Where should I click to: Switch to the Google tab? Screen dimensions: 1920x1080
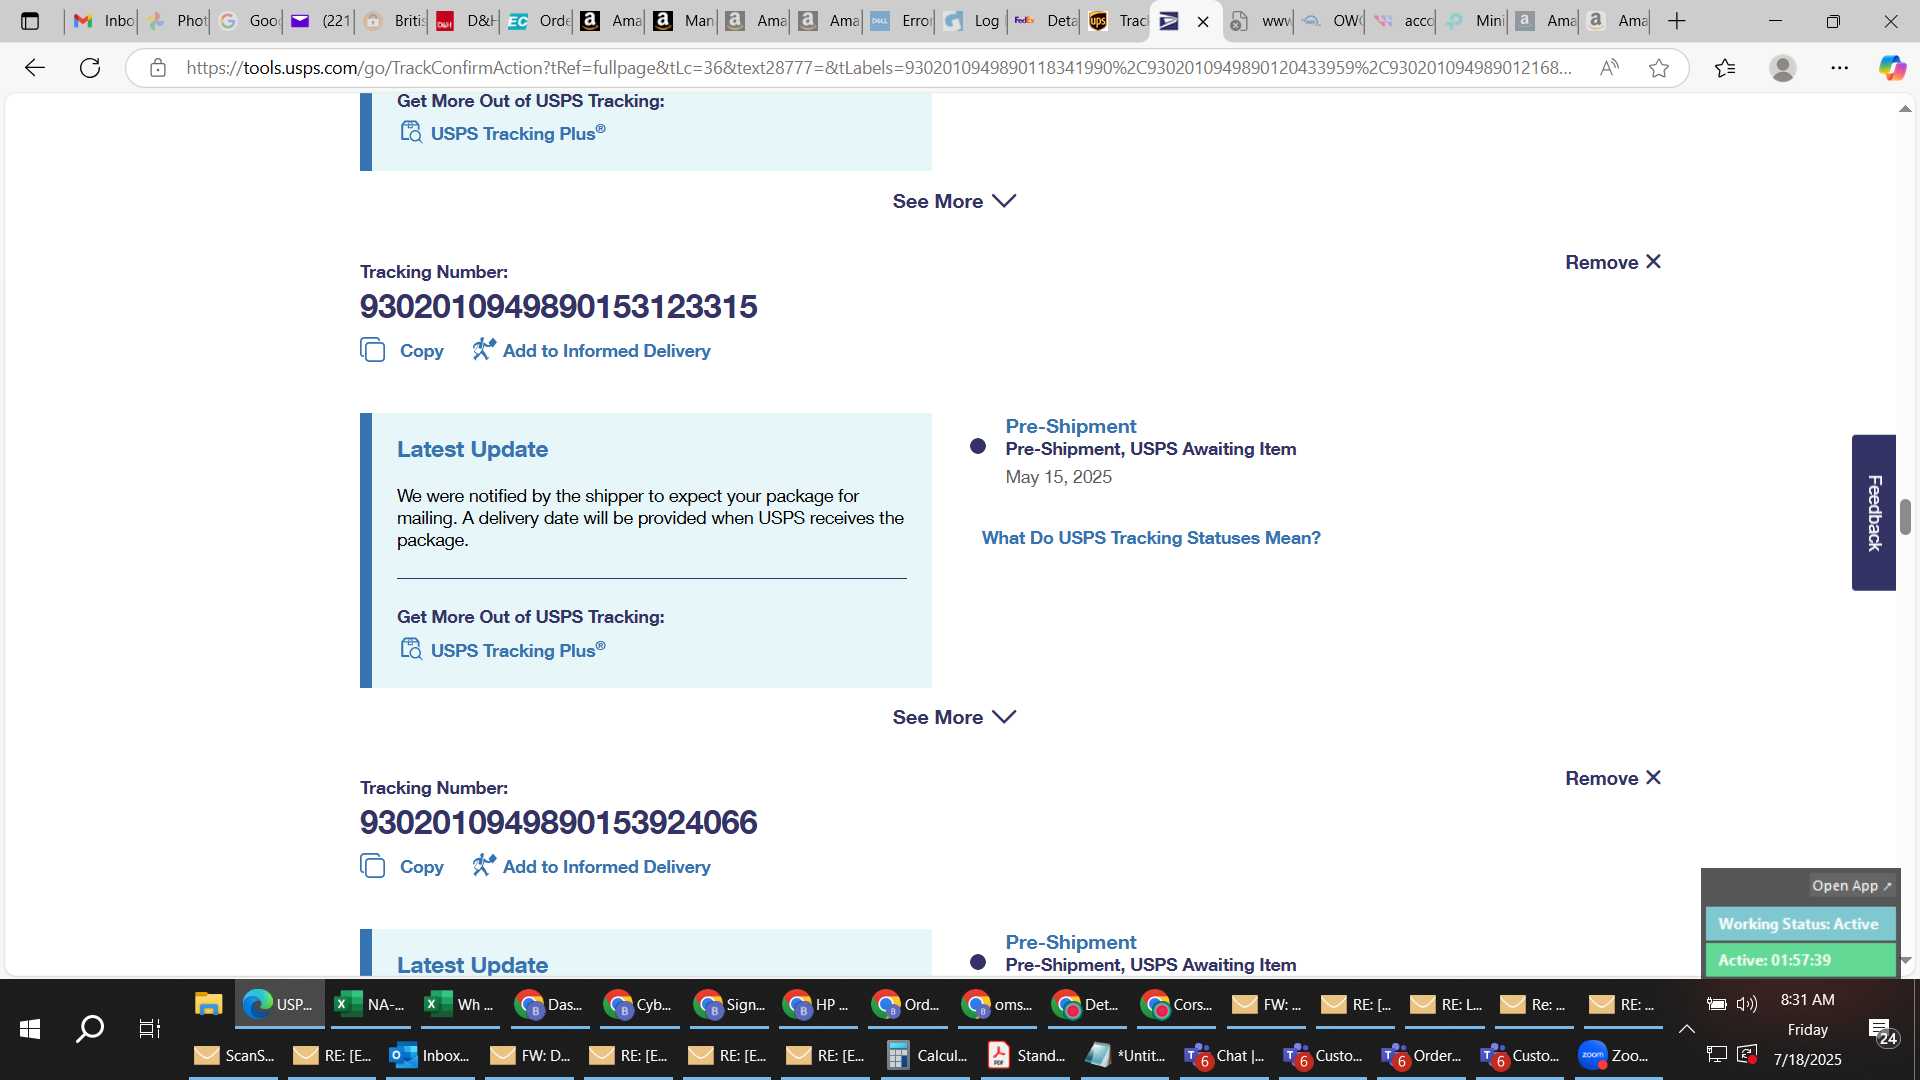[x=249, y=21]
